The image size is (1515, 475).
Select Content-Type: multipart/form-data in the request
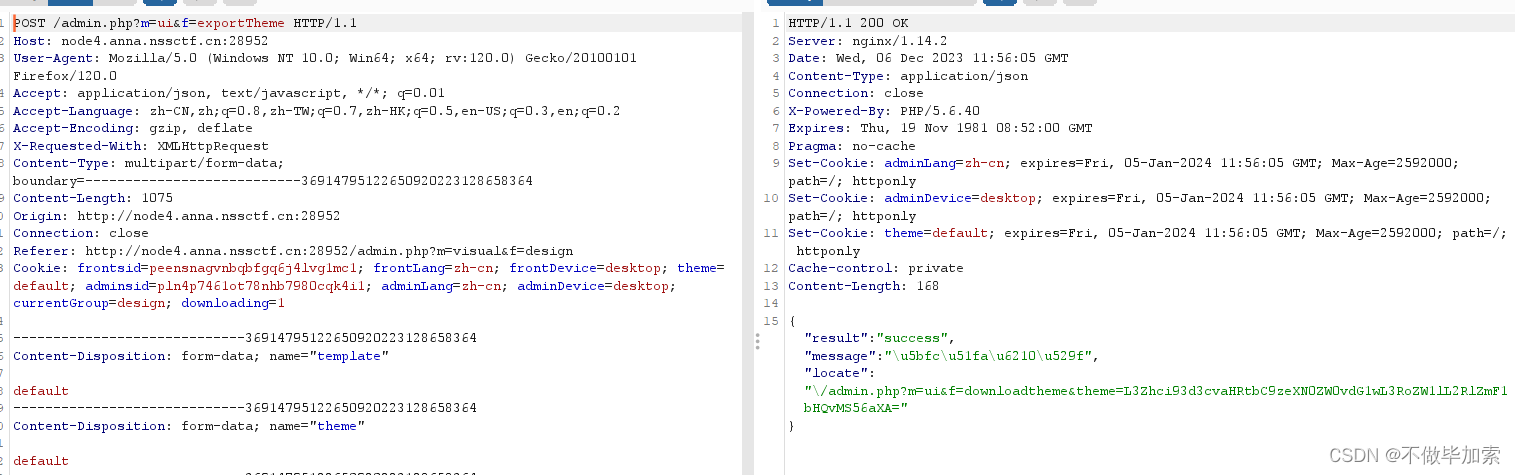[x=149, y=163]
